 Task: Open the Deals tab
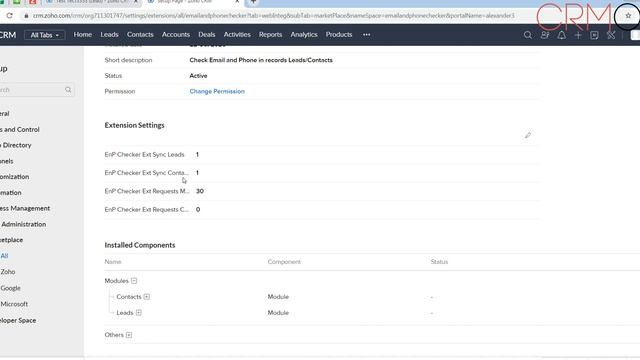click(x=207, y=35)
